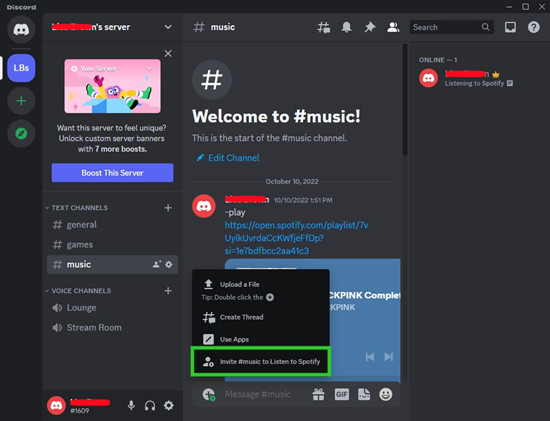Skip to previous track in Spotify embed
The image size is (550, 421).
pyautogui.click(x=370, y=357)
